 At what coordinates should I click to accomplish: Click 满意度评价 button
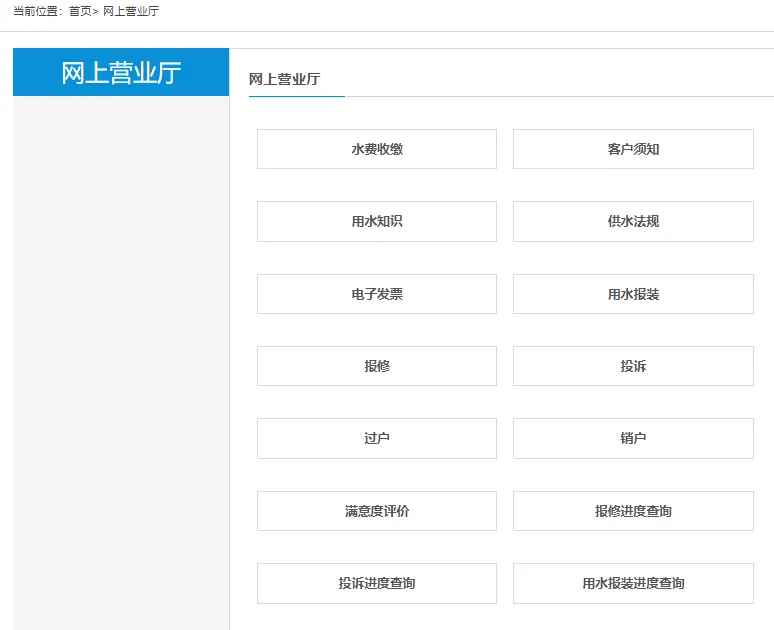coord(377,511)
